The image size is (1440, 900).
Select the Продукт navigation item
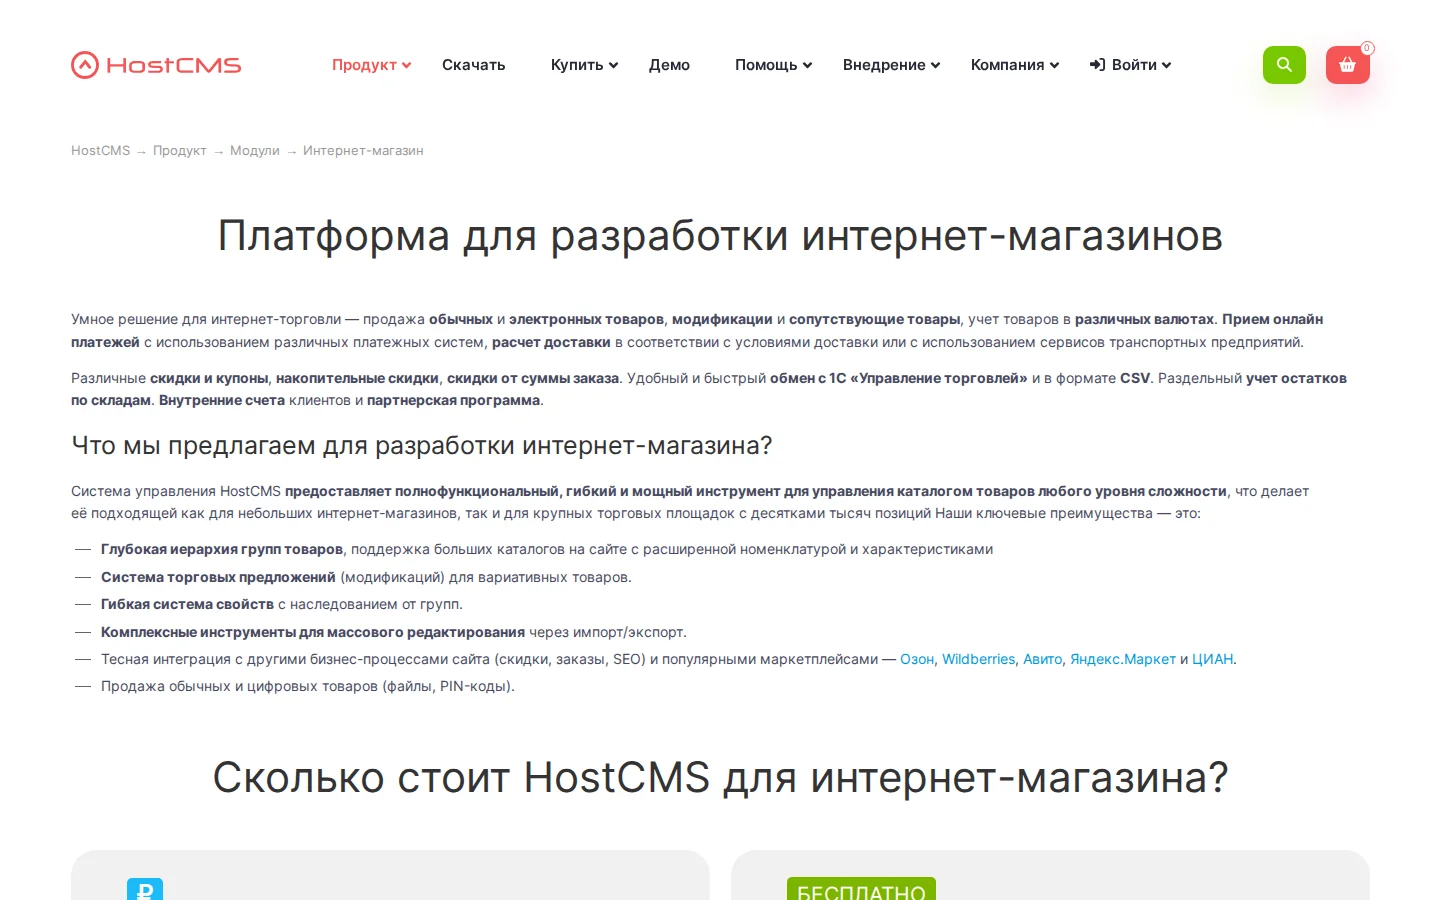click(364, 65)
